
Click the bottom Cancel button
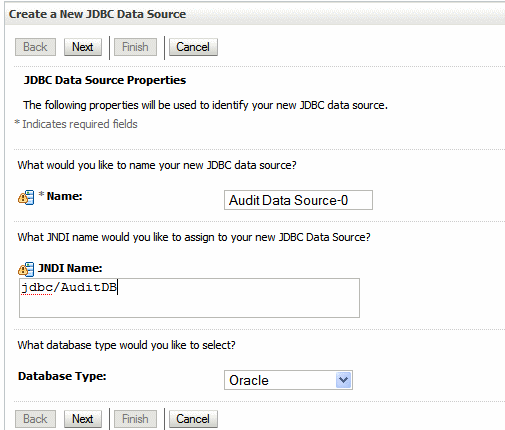coord(193,419)
